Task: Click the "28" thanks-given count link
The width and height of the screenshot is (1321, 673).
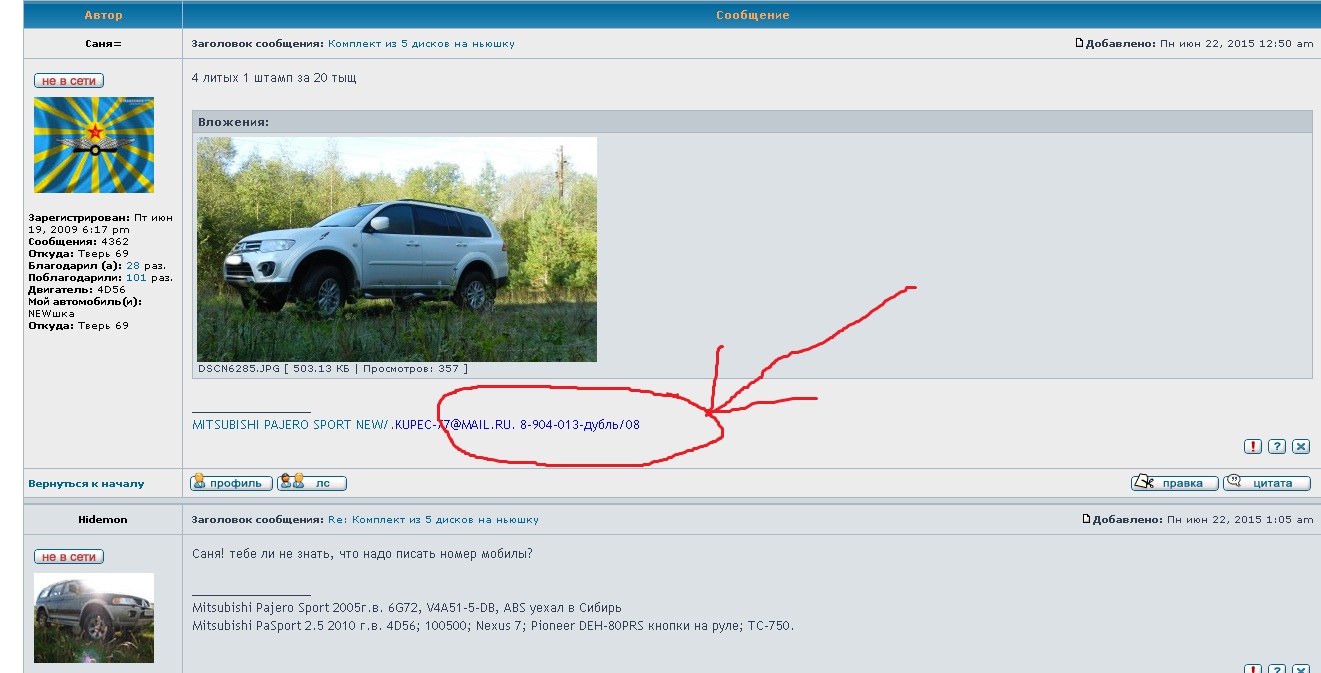Action: point(132,266)
